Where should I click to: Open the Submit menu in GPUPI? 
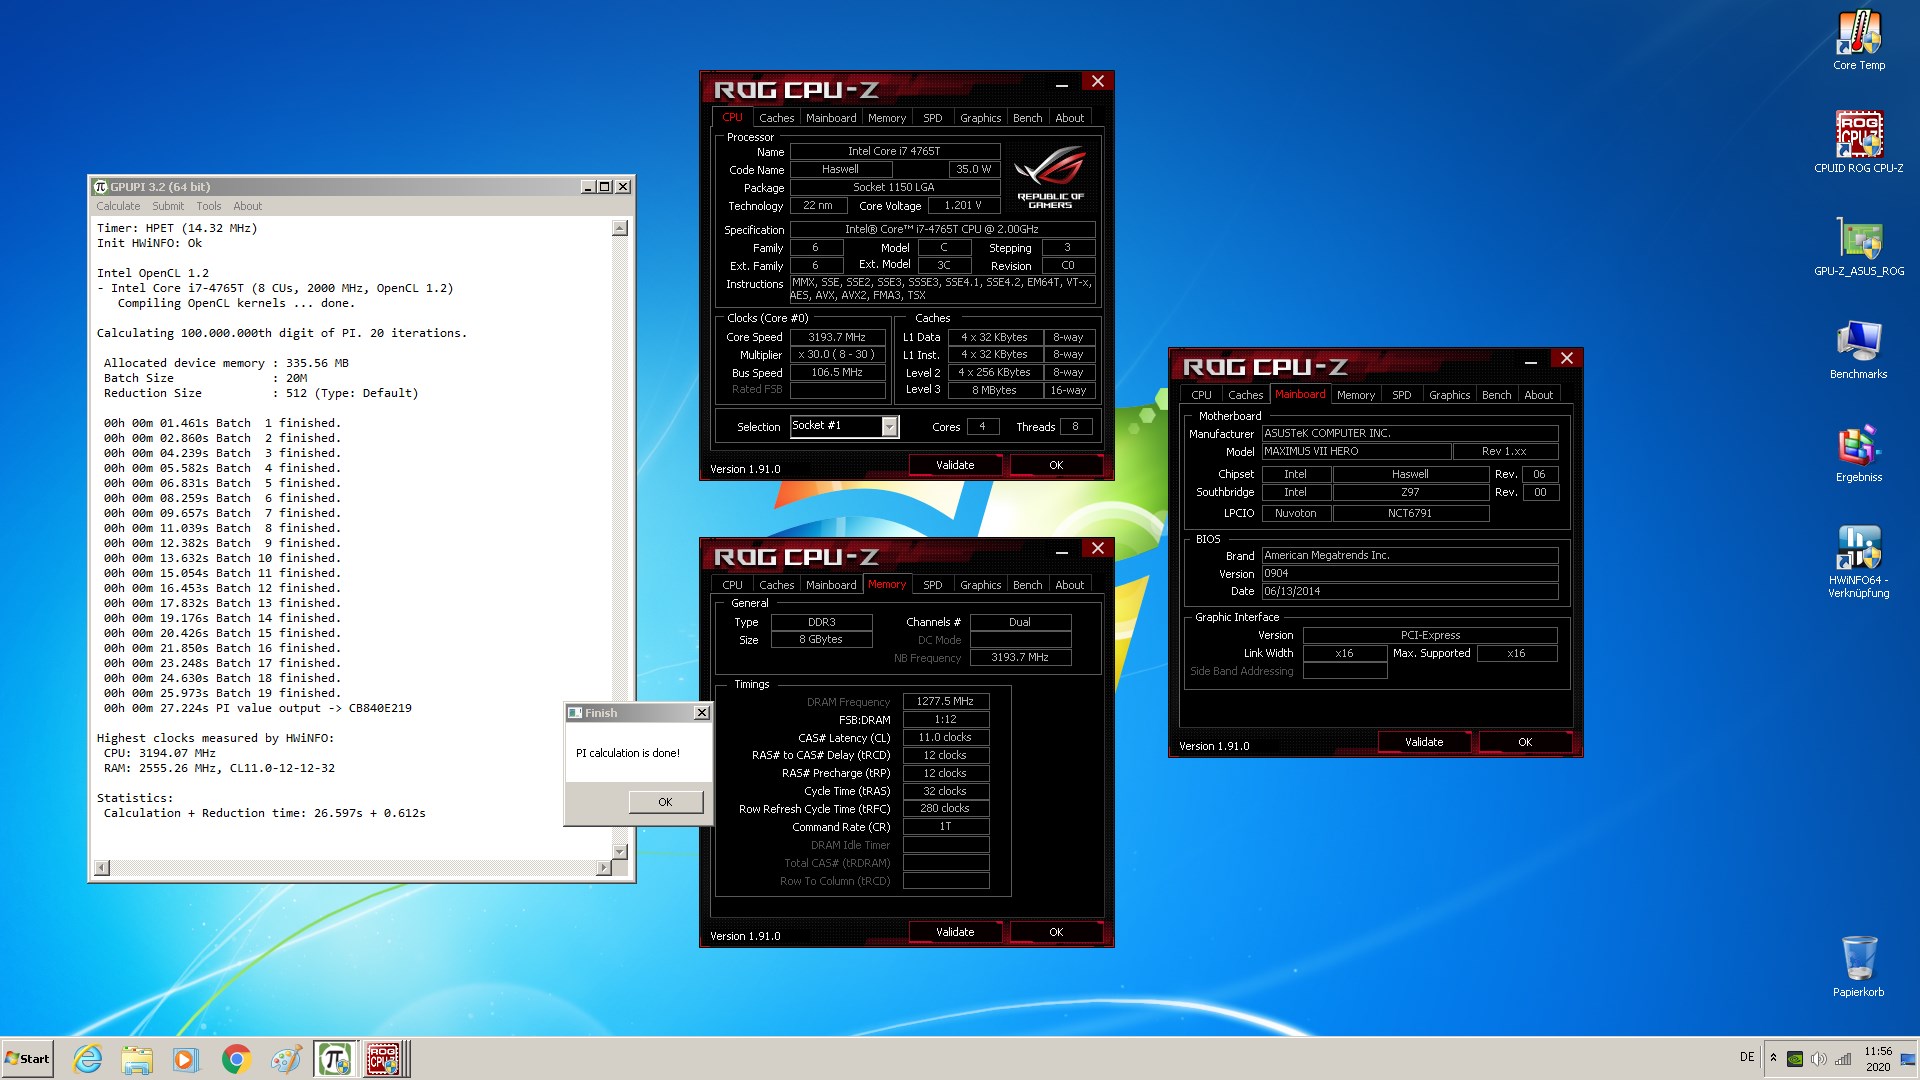click(x=168, y=206)
